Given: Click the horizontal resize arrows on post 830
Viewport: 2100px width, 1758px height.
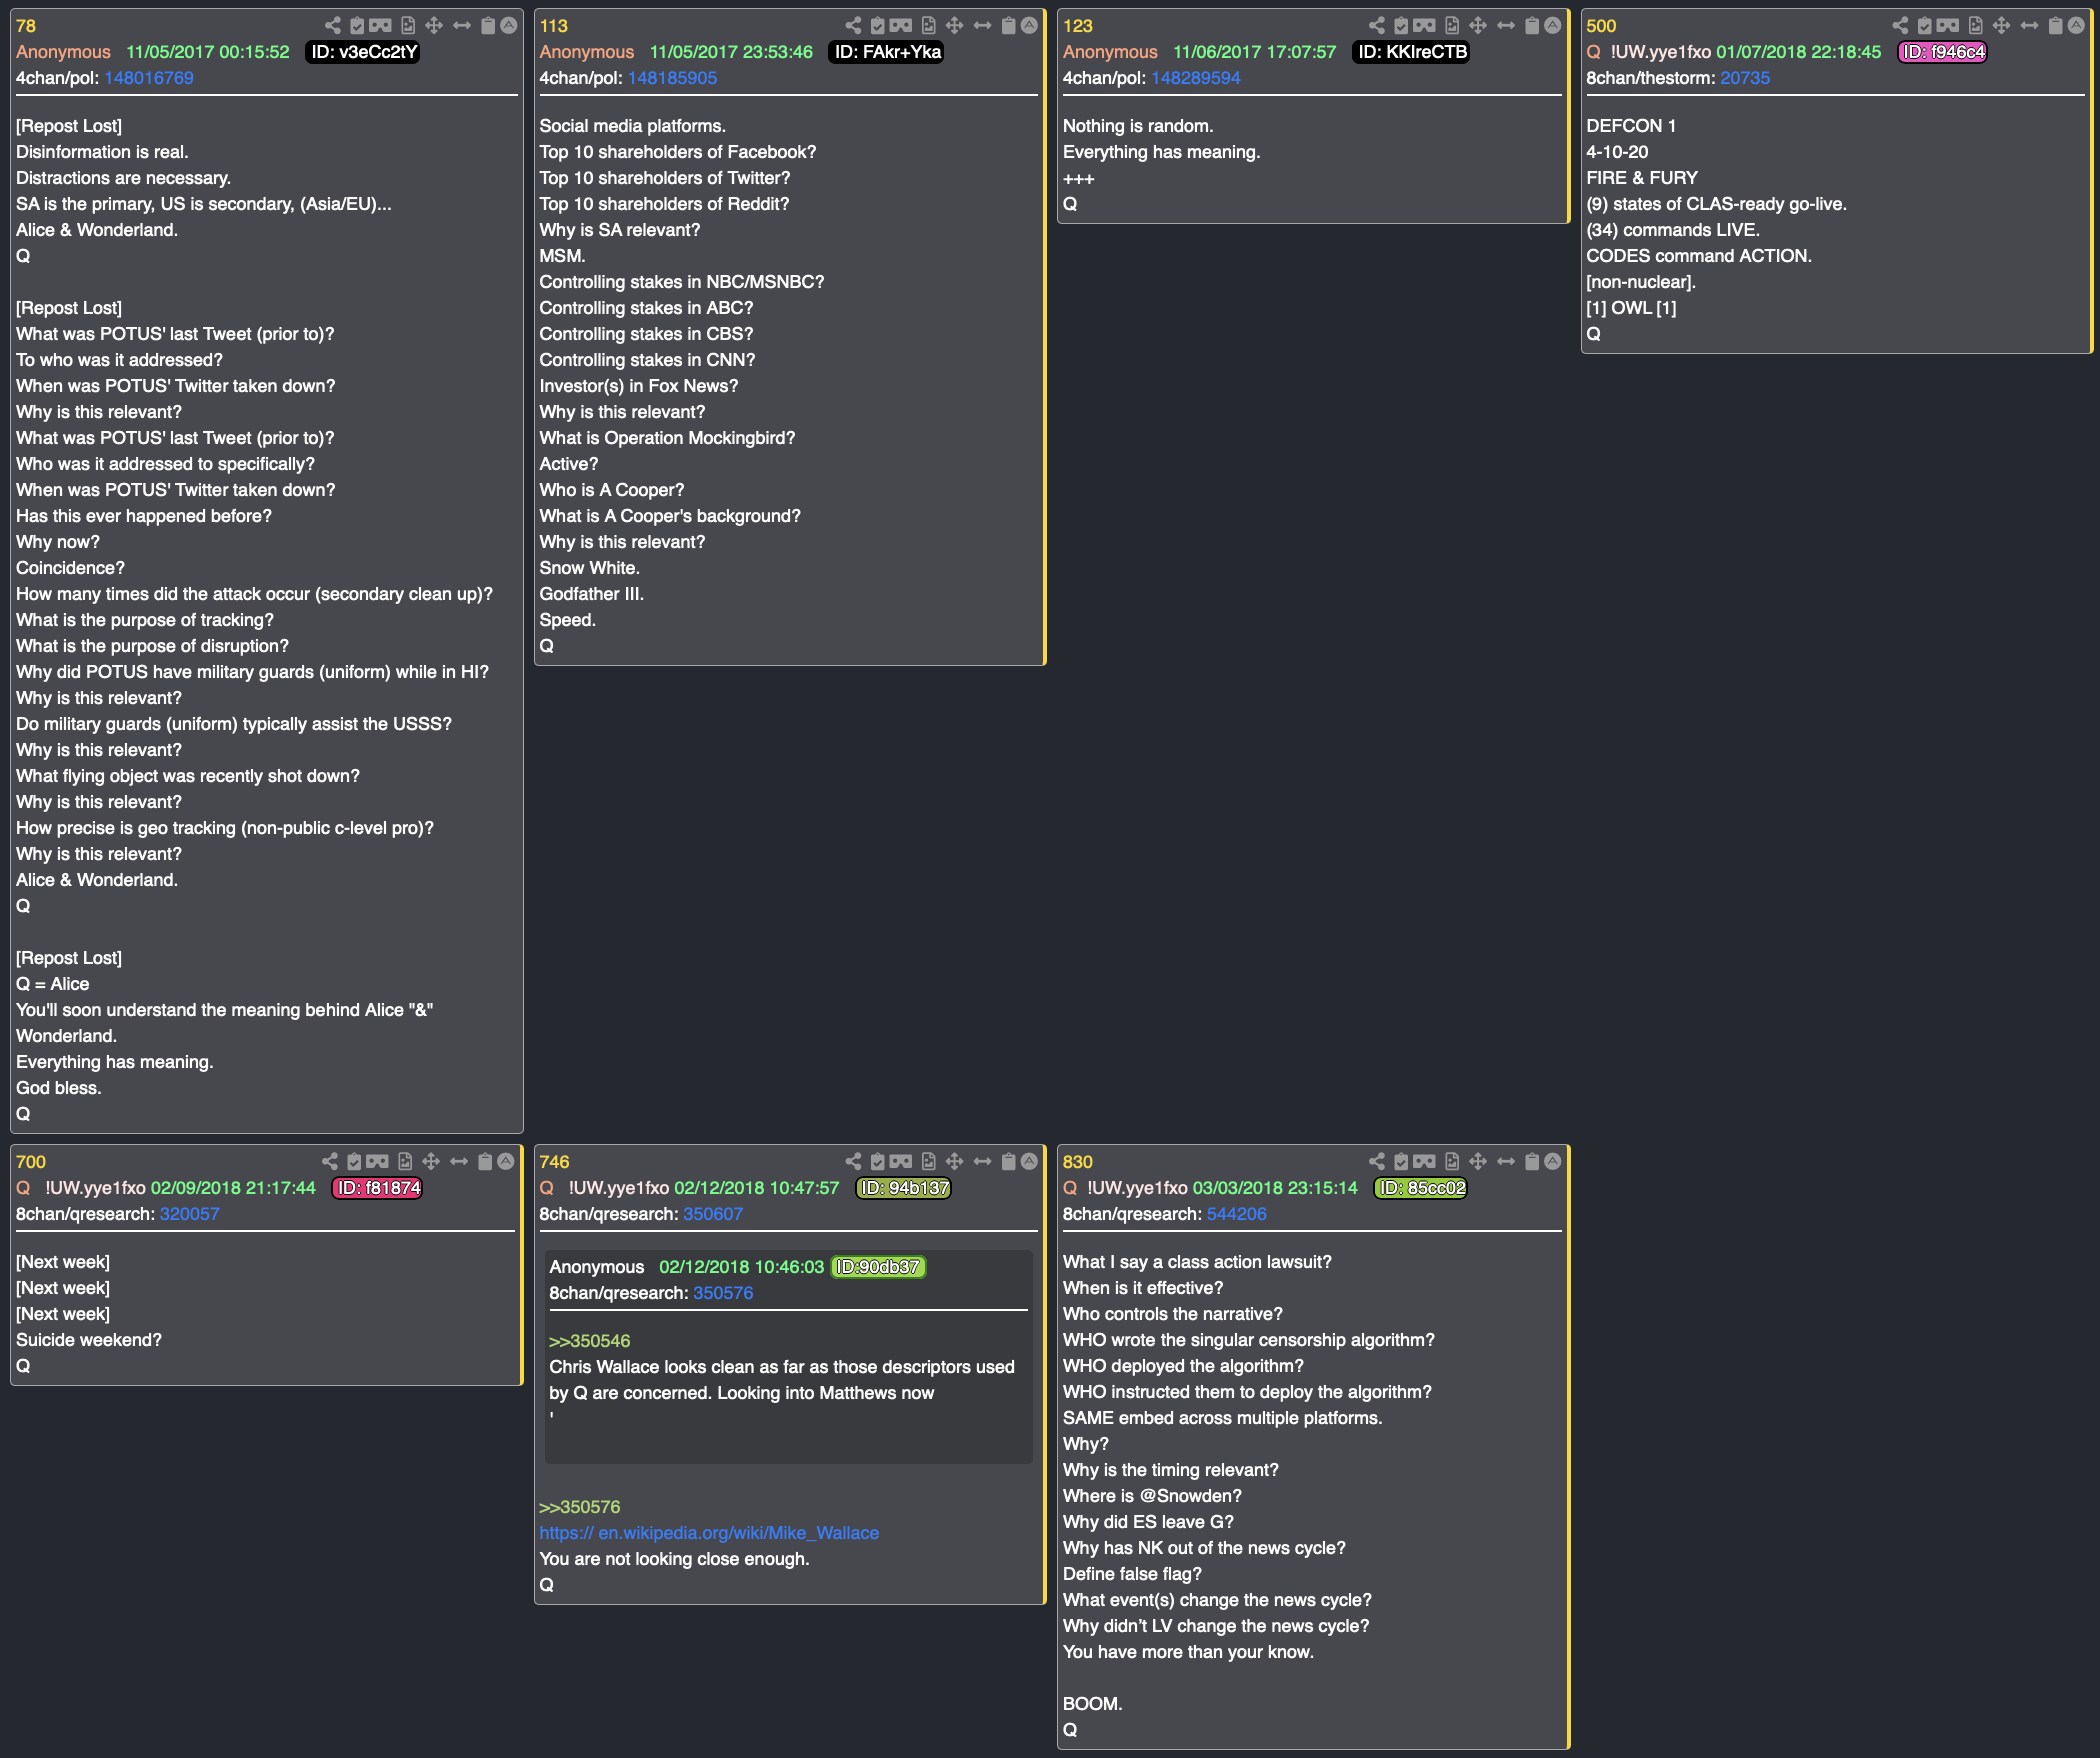Looking at the screenshot, I should pyautogui.click(x=1506, y=1161).
